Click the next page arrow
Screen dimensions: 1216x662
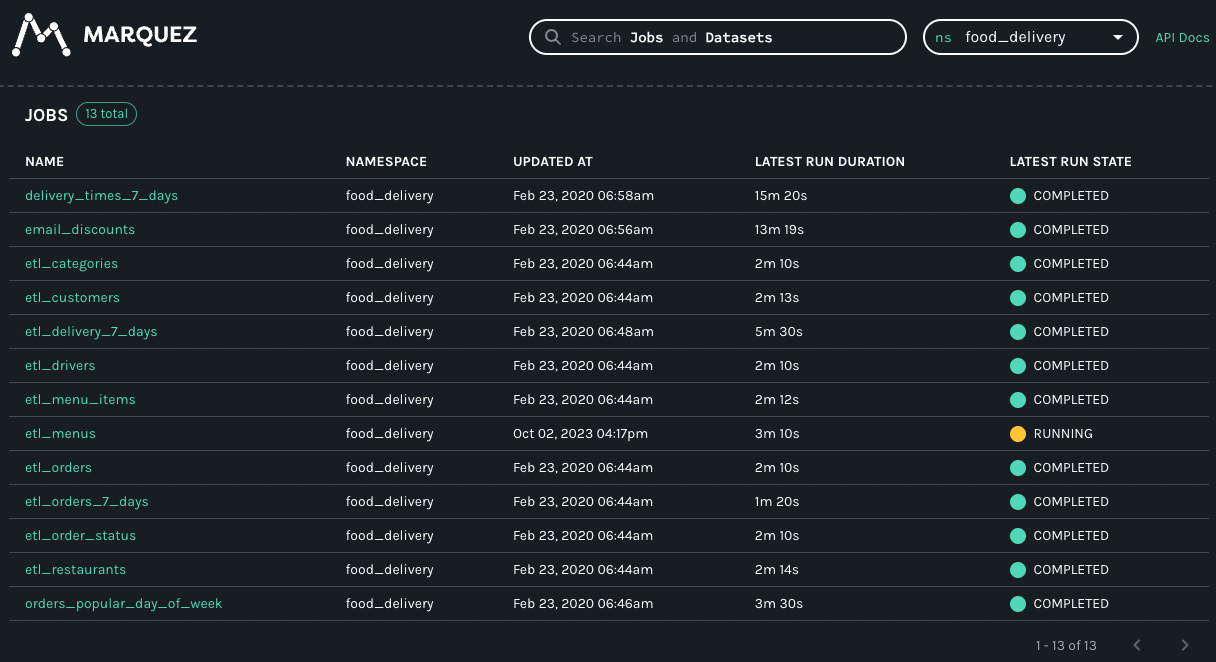pos(1185,645)
